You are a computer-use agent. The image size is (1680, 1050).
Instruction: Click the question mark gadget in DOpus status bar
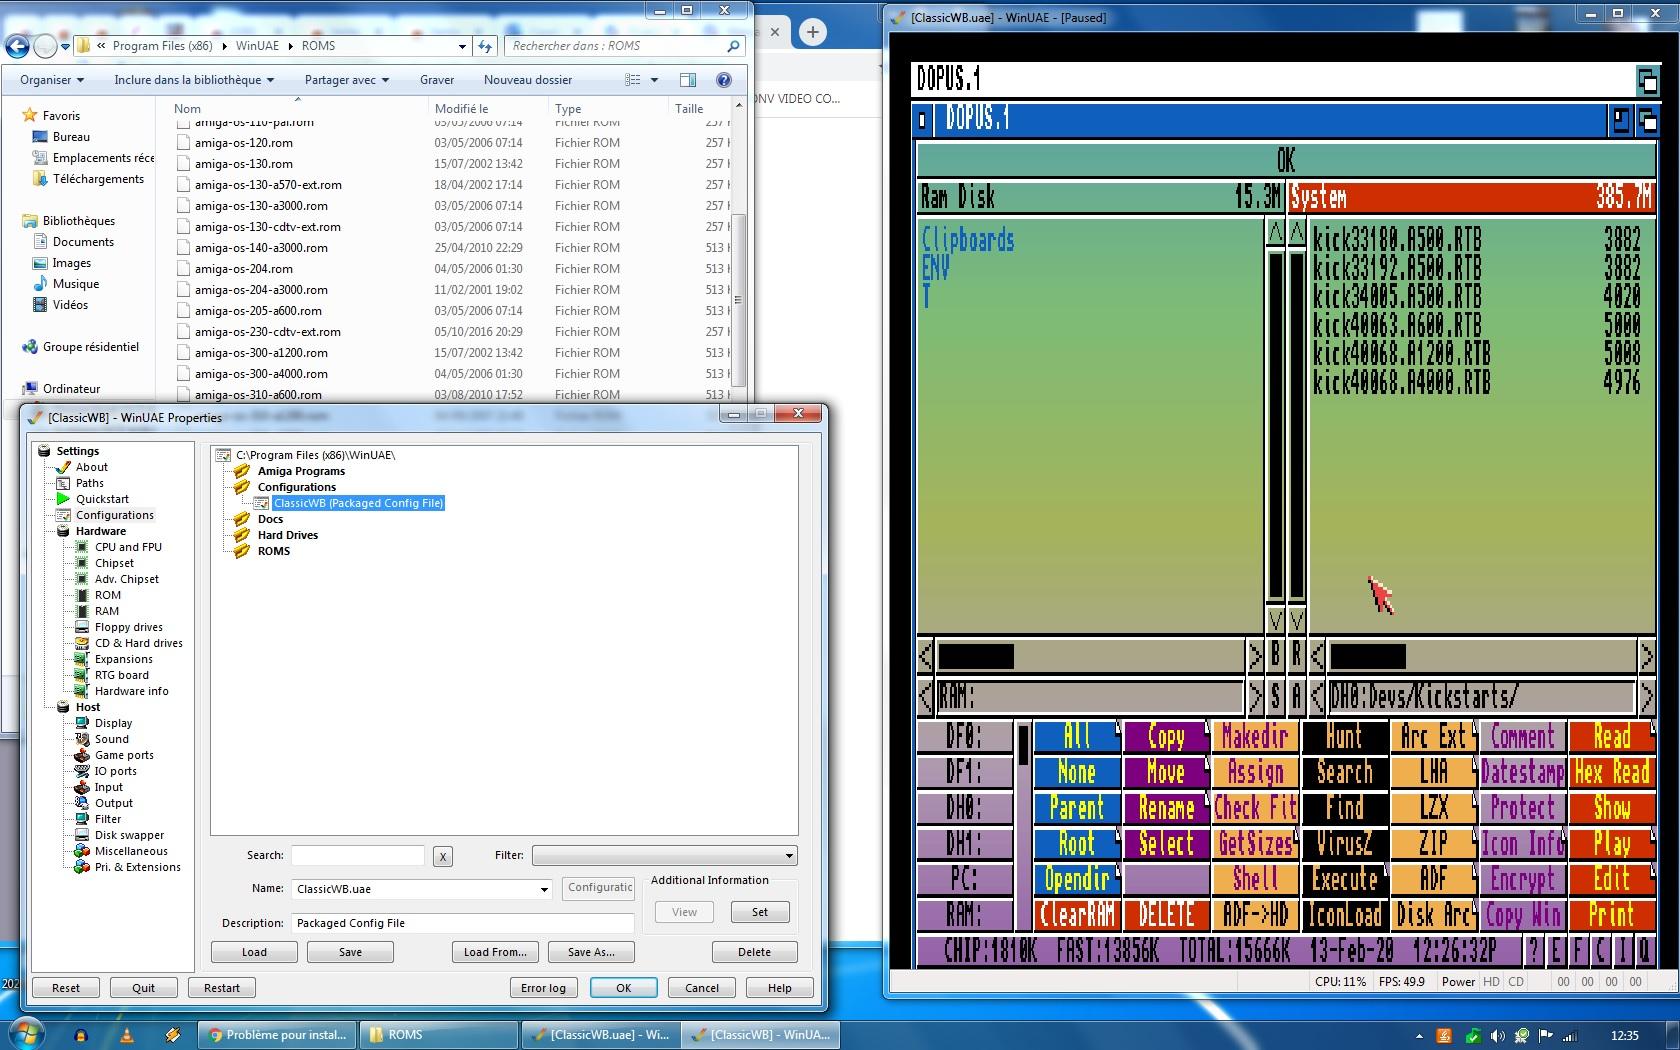(x=1533, y=950)
